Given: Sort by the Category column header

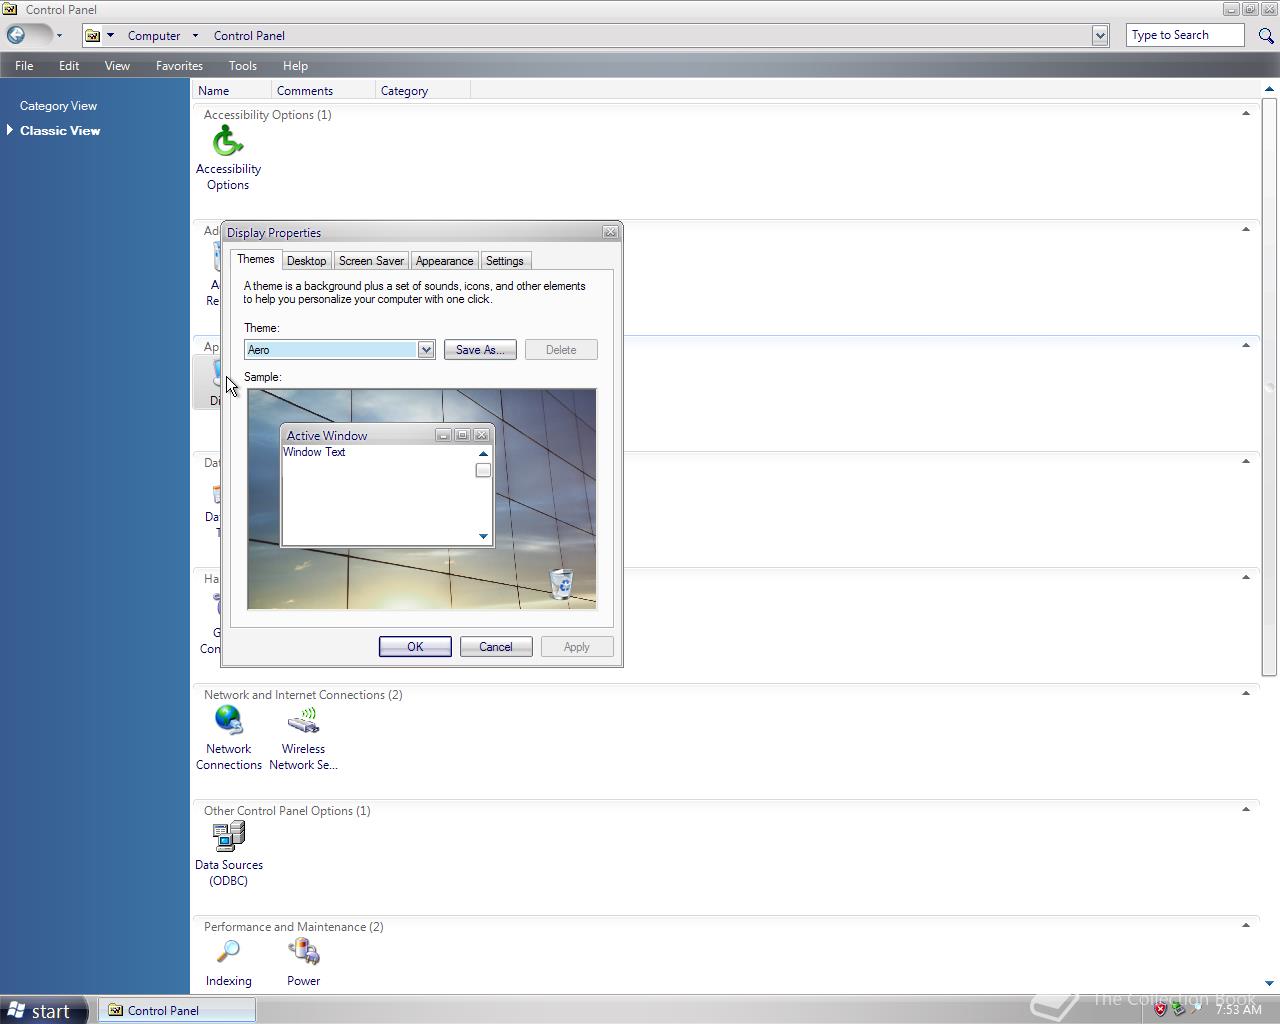Looking at the screenshot, I should [422, 90].
